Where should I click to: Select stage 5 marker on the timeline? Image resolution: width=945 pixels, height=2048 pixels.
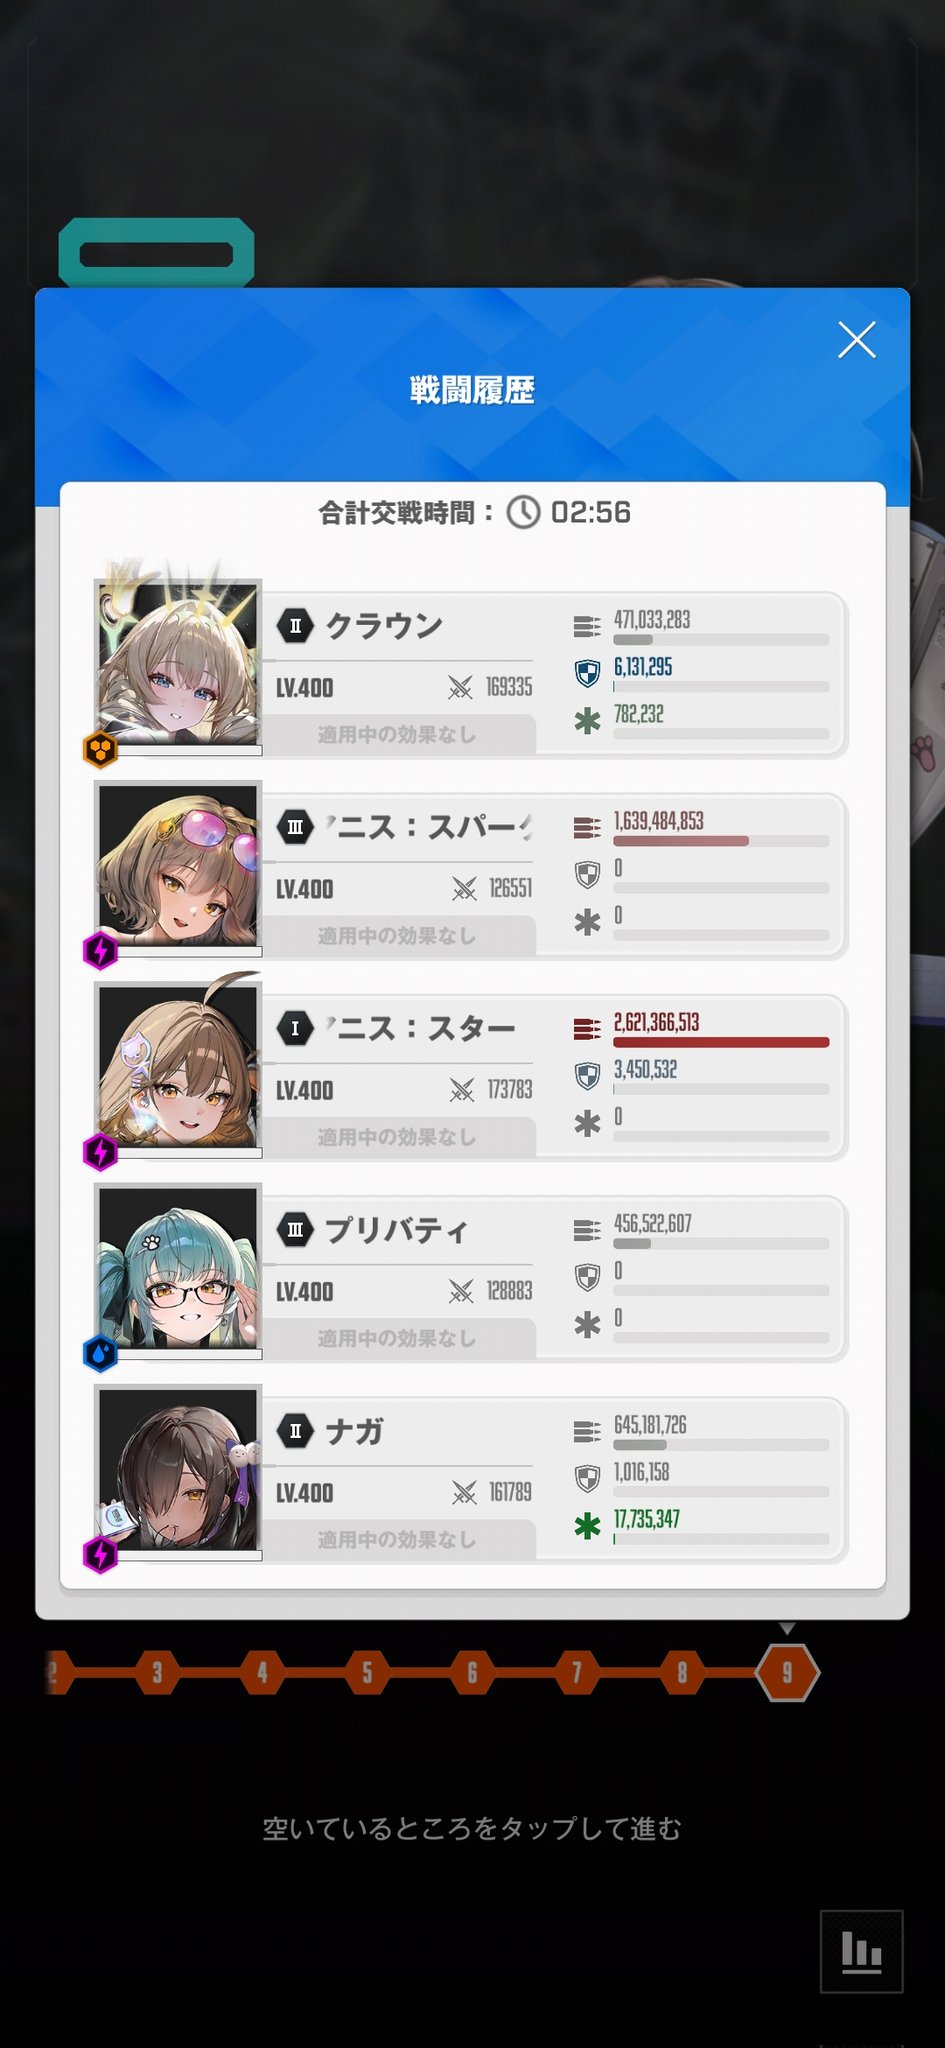coord(367,1672)
